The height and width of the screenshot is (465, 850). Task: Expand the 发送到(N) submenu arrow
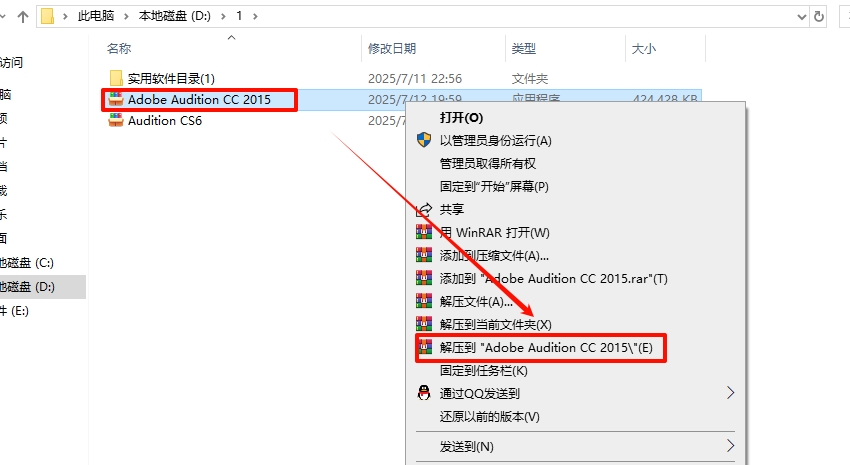point(730,446)
